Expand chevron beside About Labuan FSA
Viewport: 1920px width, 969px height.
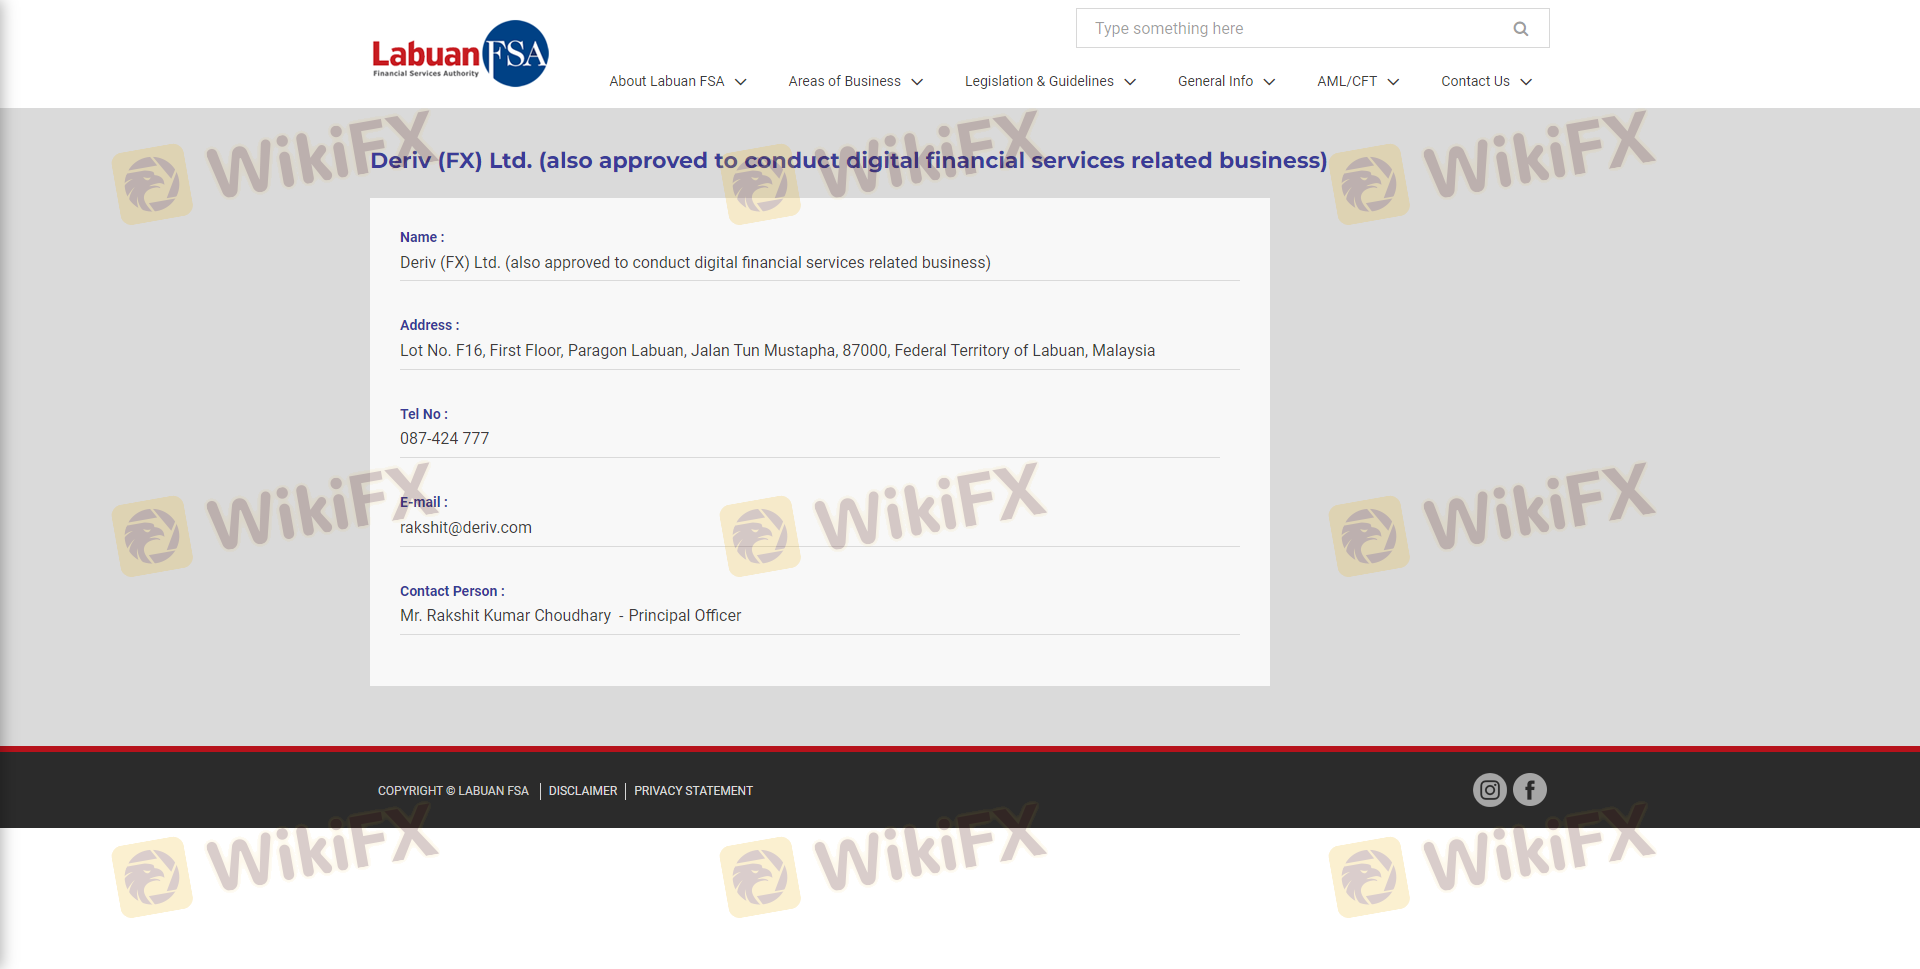click(741, 82)
